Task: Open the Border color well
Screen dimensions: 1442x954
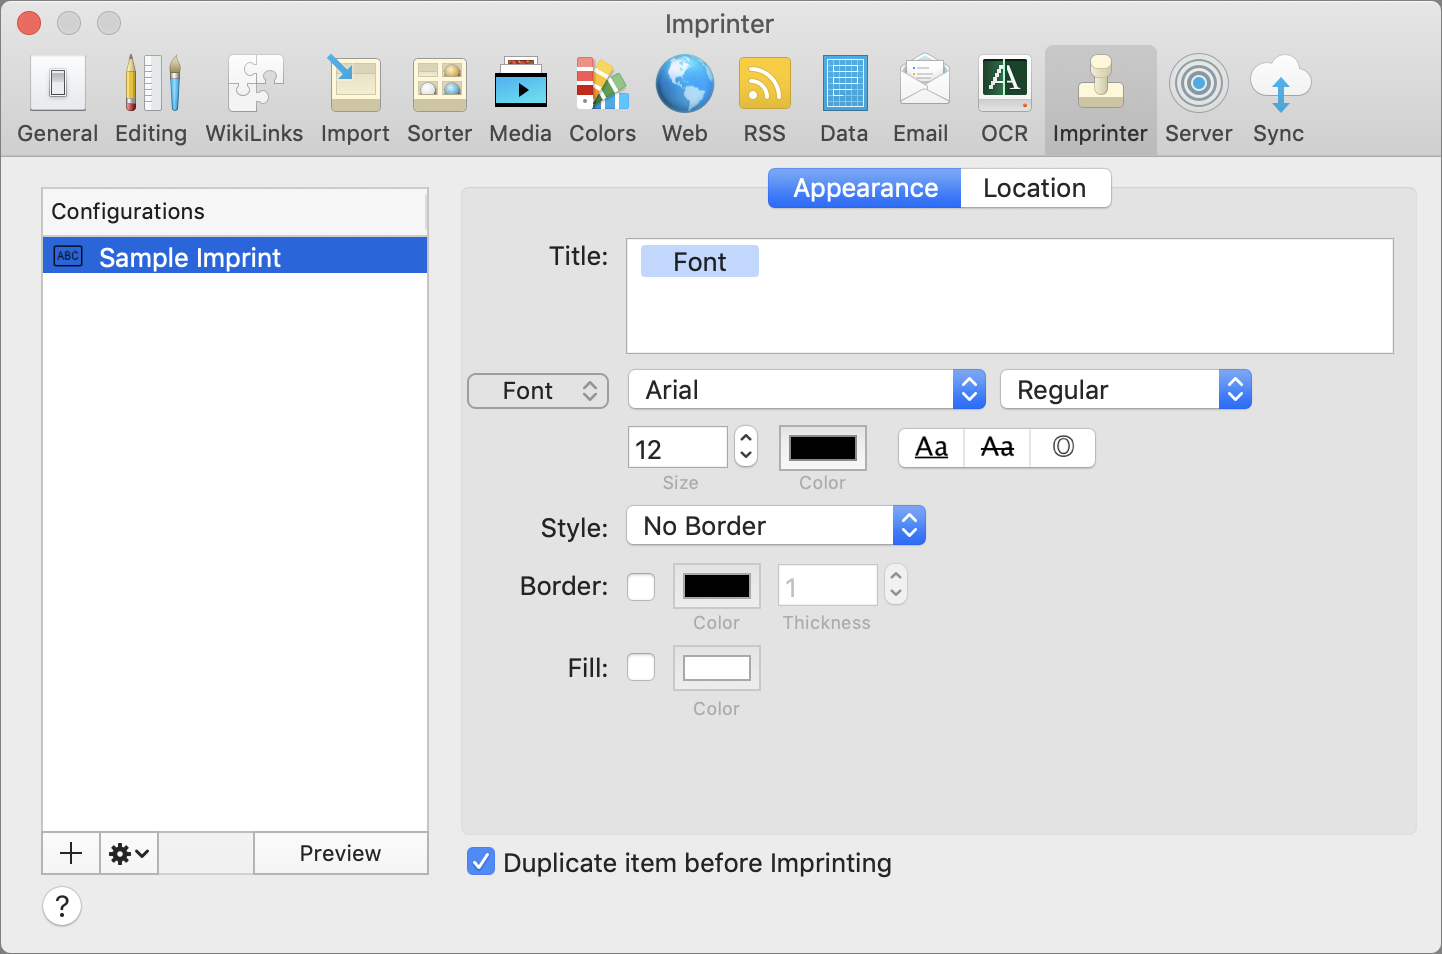Action: click(717, 586)
